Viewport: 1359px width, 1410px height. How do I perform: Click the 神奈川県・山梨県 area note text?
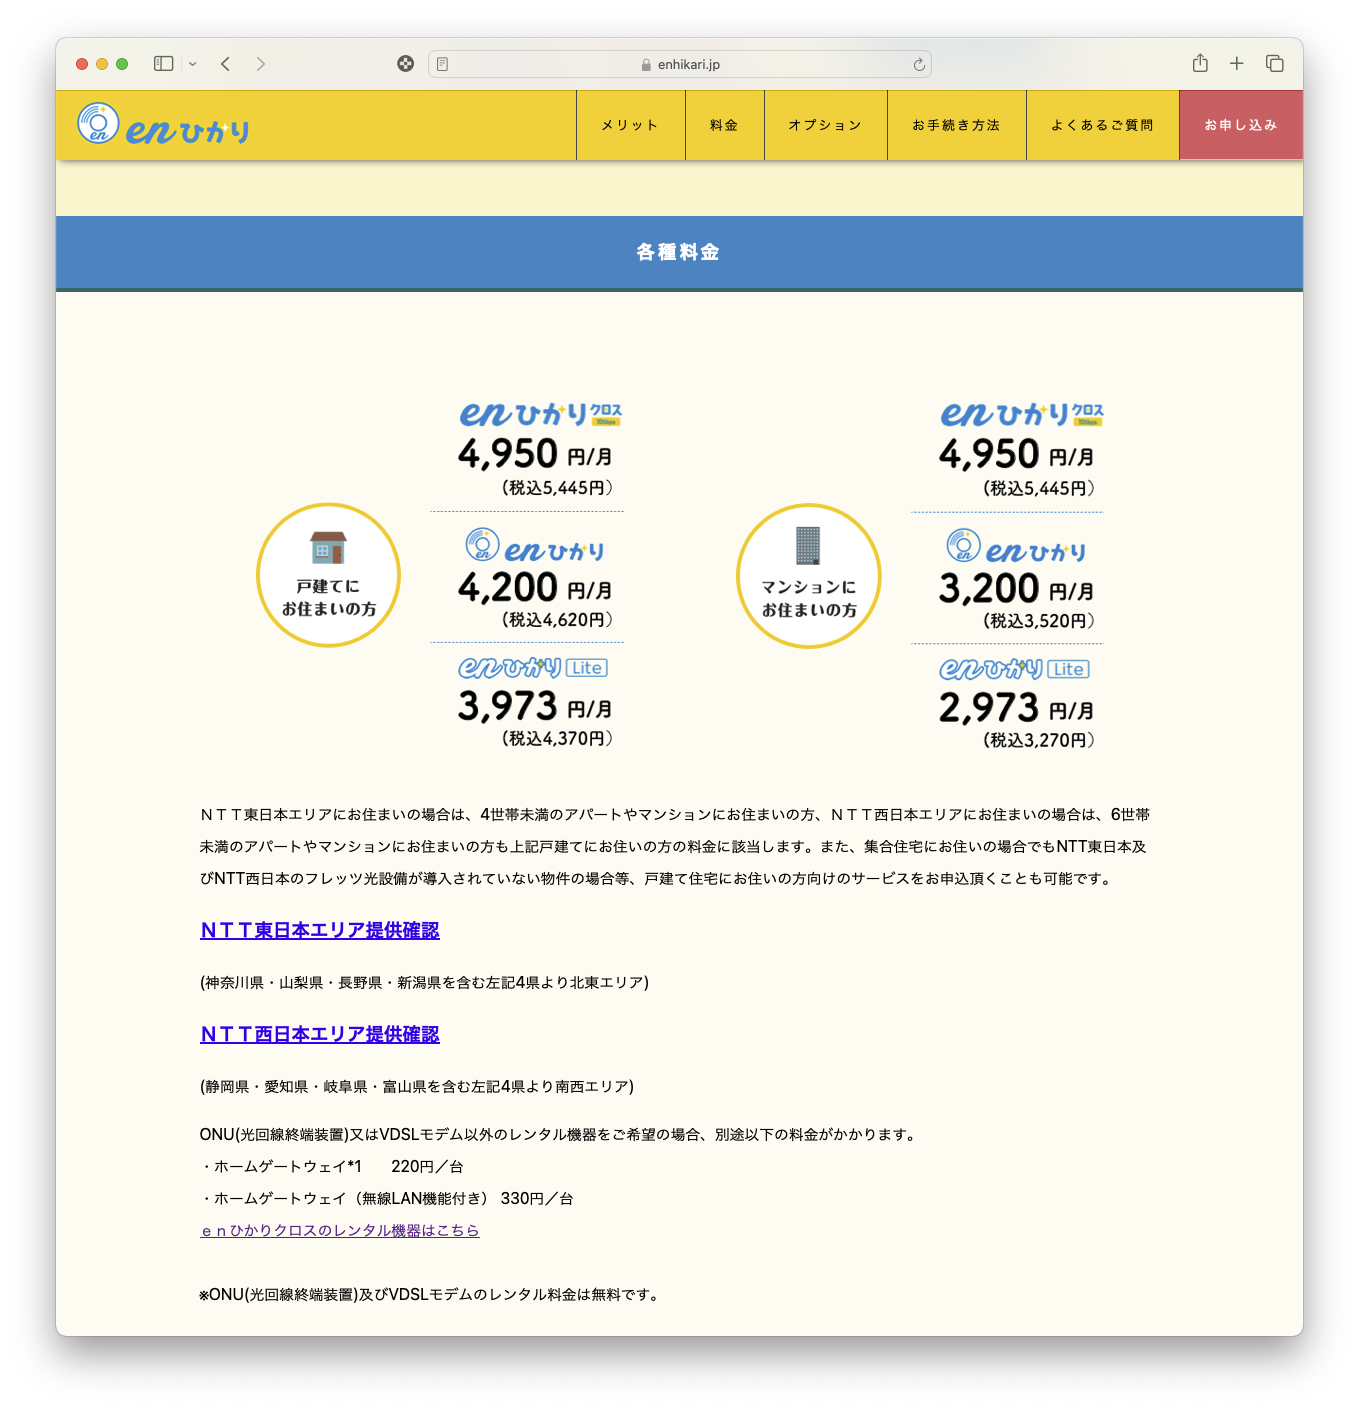point(425,982)
